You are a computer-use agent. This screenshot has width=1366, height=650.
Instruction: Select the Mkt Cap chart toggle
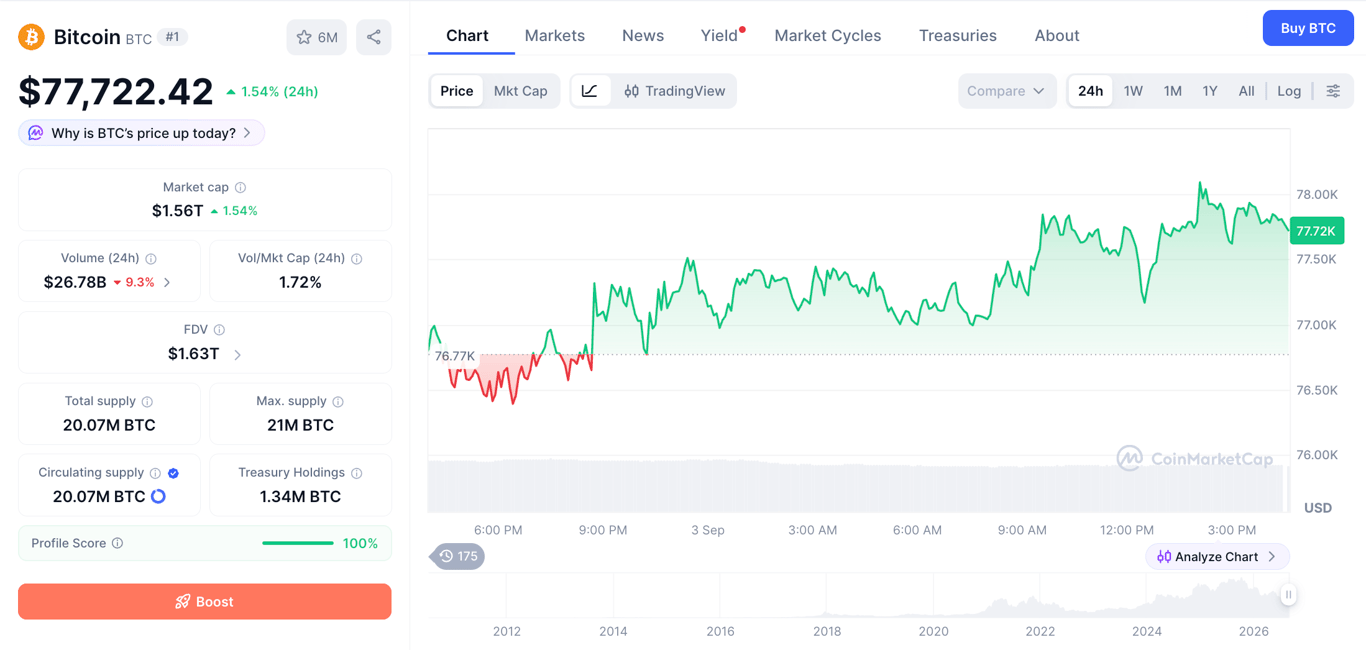(521, 91)
